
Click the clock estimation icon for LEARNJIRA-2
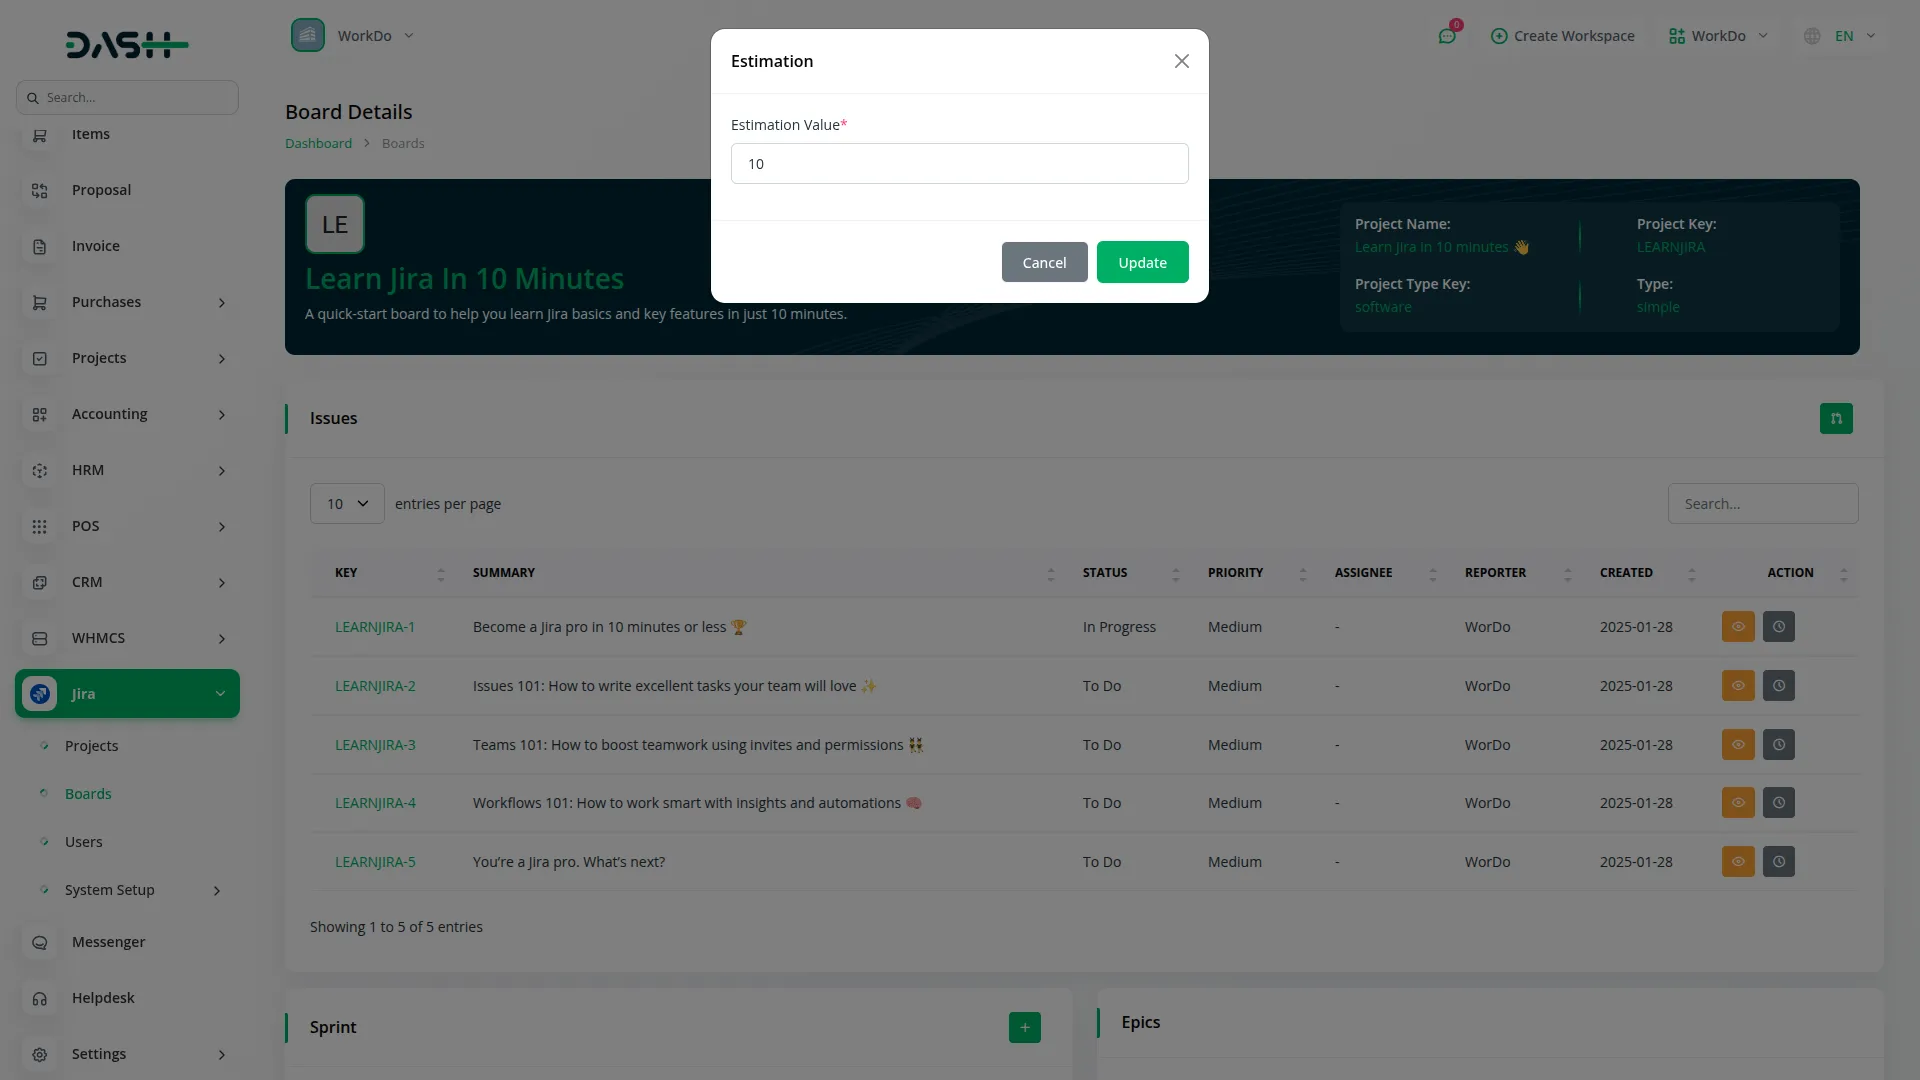point(1778,686)
